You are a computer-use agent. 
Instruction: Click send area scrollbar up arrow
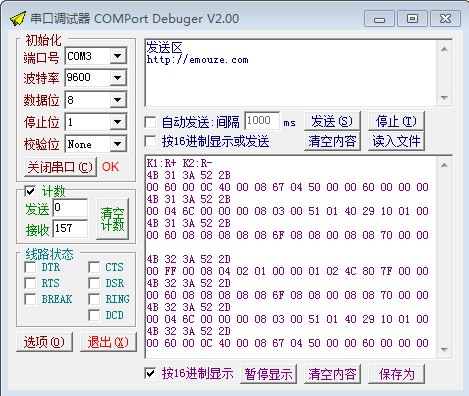click(x=444, y=49)
